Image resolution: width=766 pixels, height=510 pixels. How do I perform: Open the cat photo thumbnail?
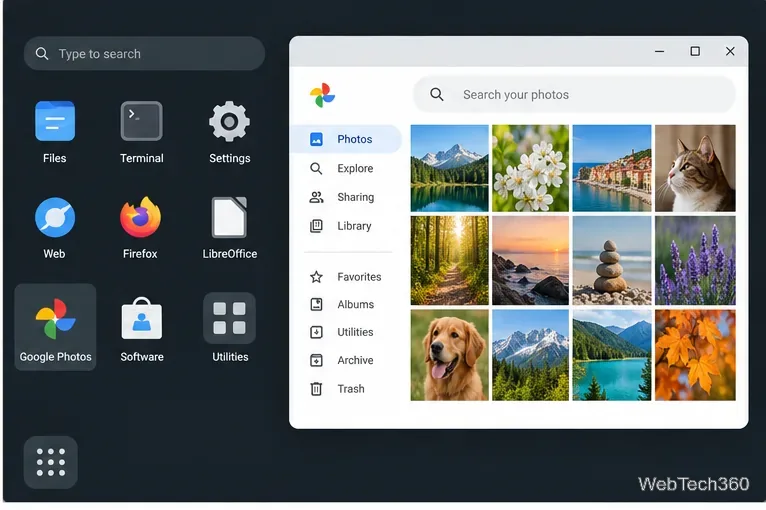point(695,168)
